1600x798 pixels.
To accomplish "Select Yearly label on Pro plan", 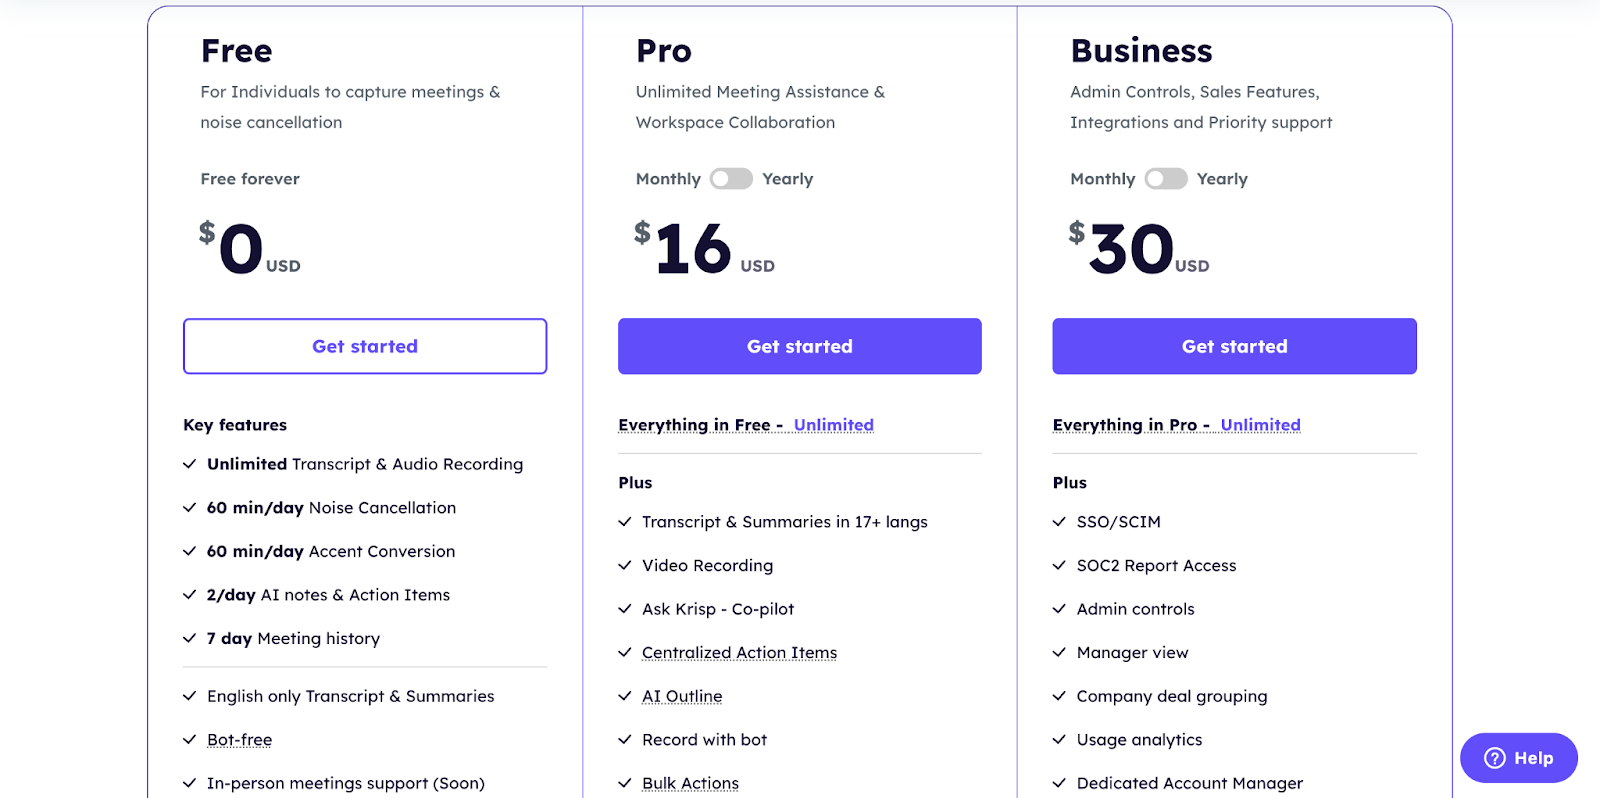I will click(788, 179).
